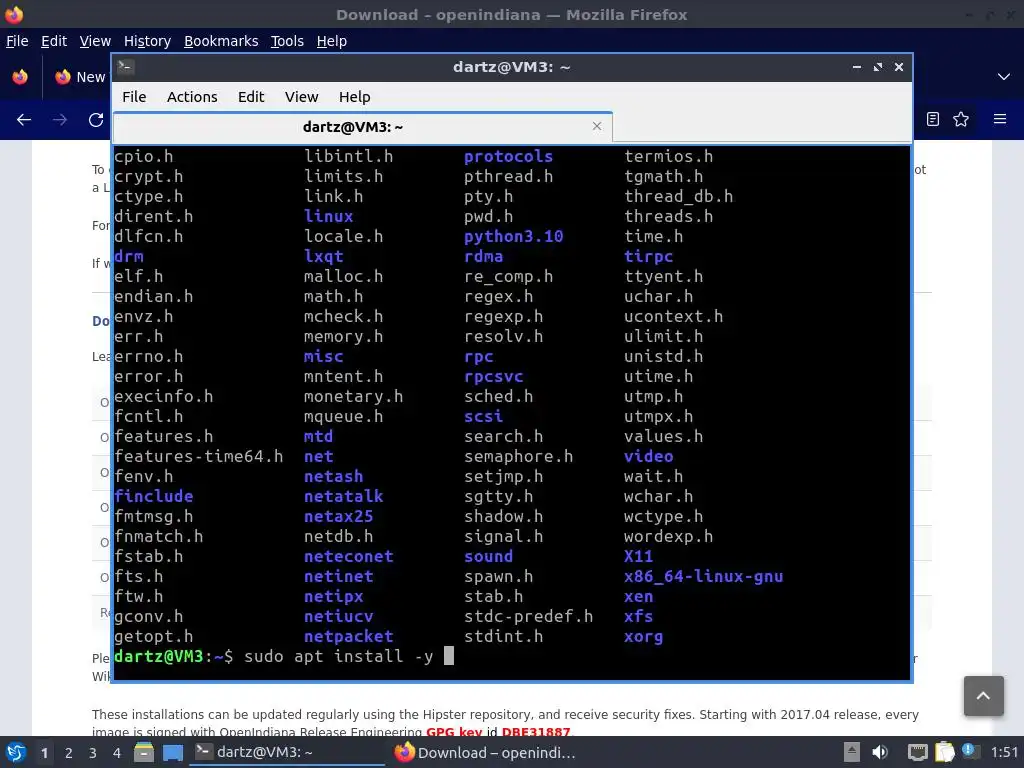Click scroll-to-top arrow button on page
This screenshot has height=768, width=1024.
[x=984, y=696]
